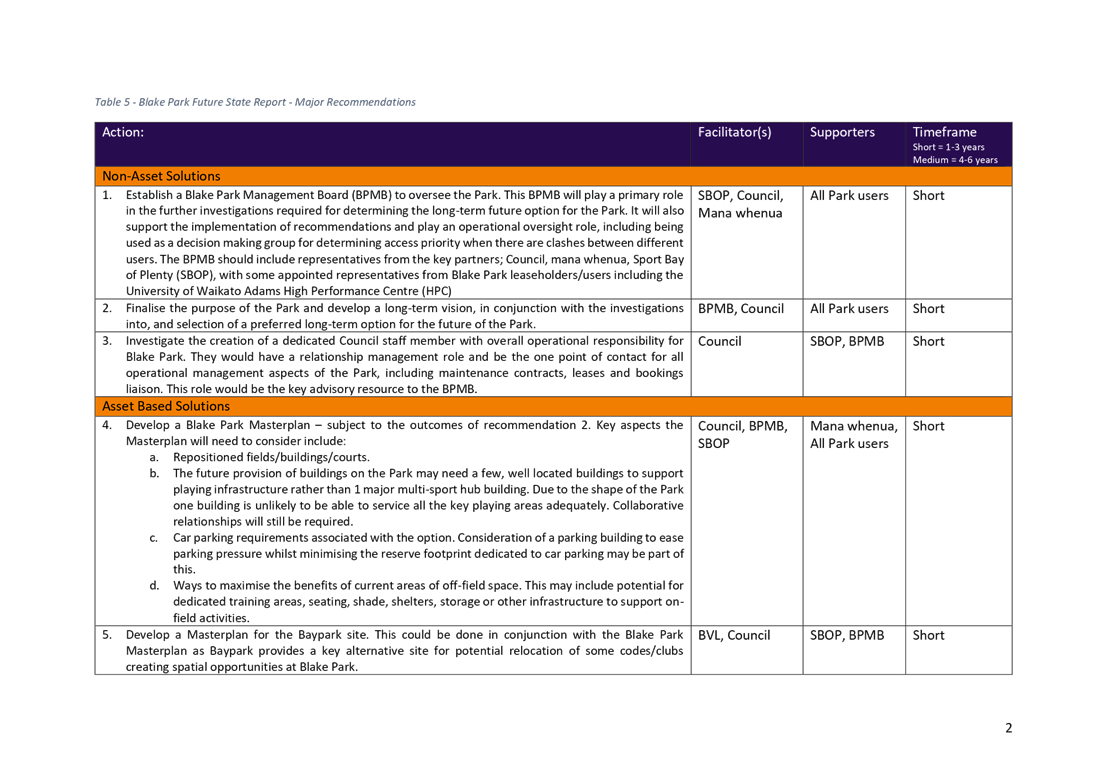Screen dimensions: 1107x783
Task: Click the page number 2
Action: (x=1008, y=728)
